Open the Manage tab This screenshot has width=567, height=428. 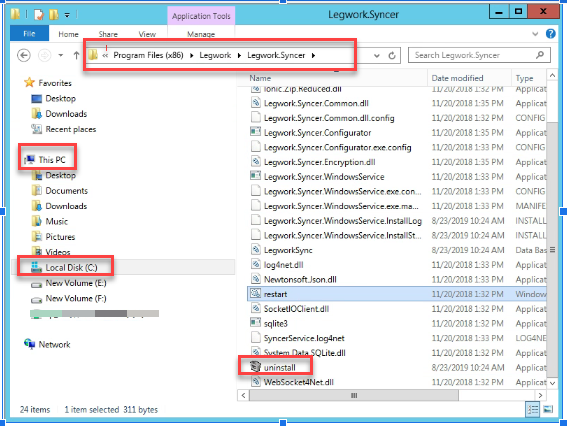201,34
